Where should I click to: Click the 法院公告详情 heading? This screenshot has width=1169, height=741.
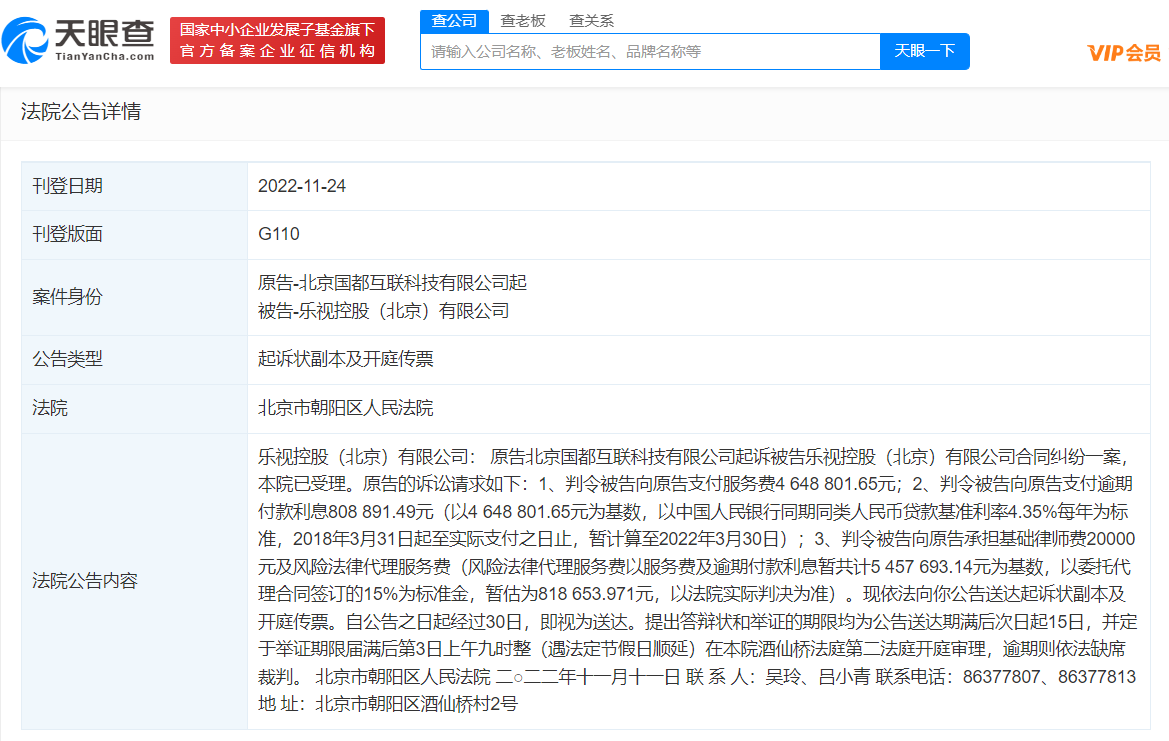81,112
